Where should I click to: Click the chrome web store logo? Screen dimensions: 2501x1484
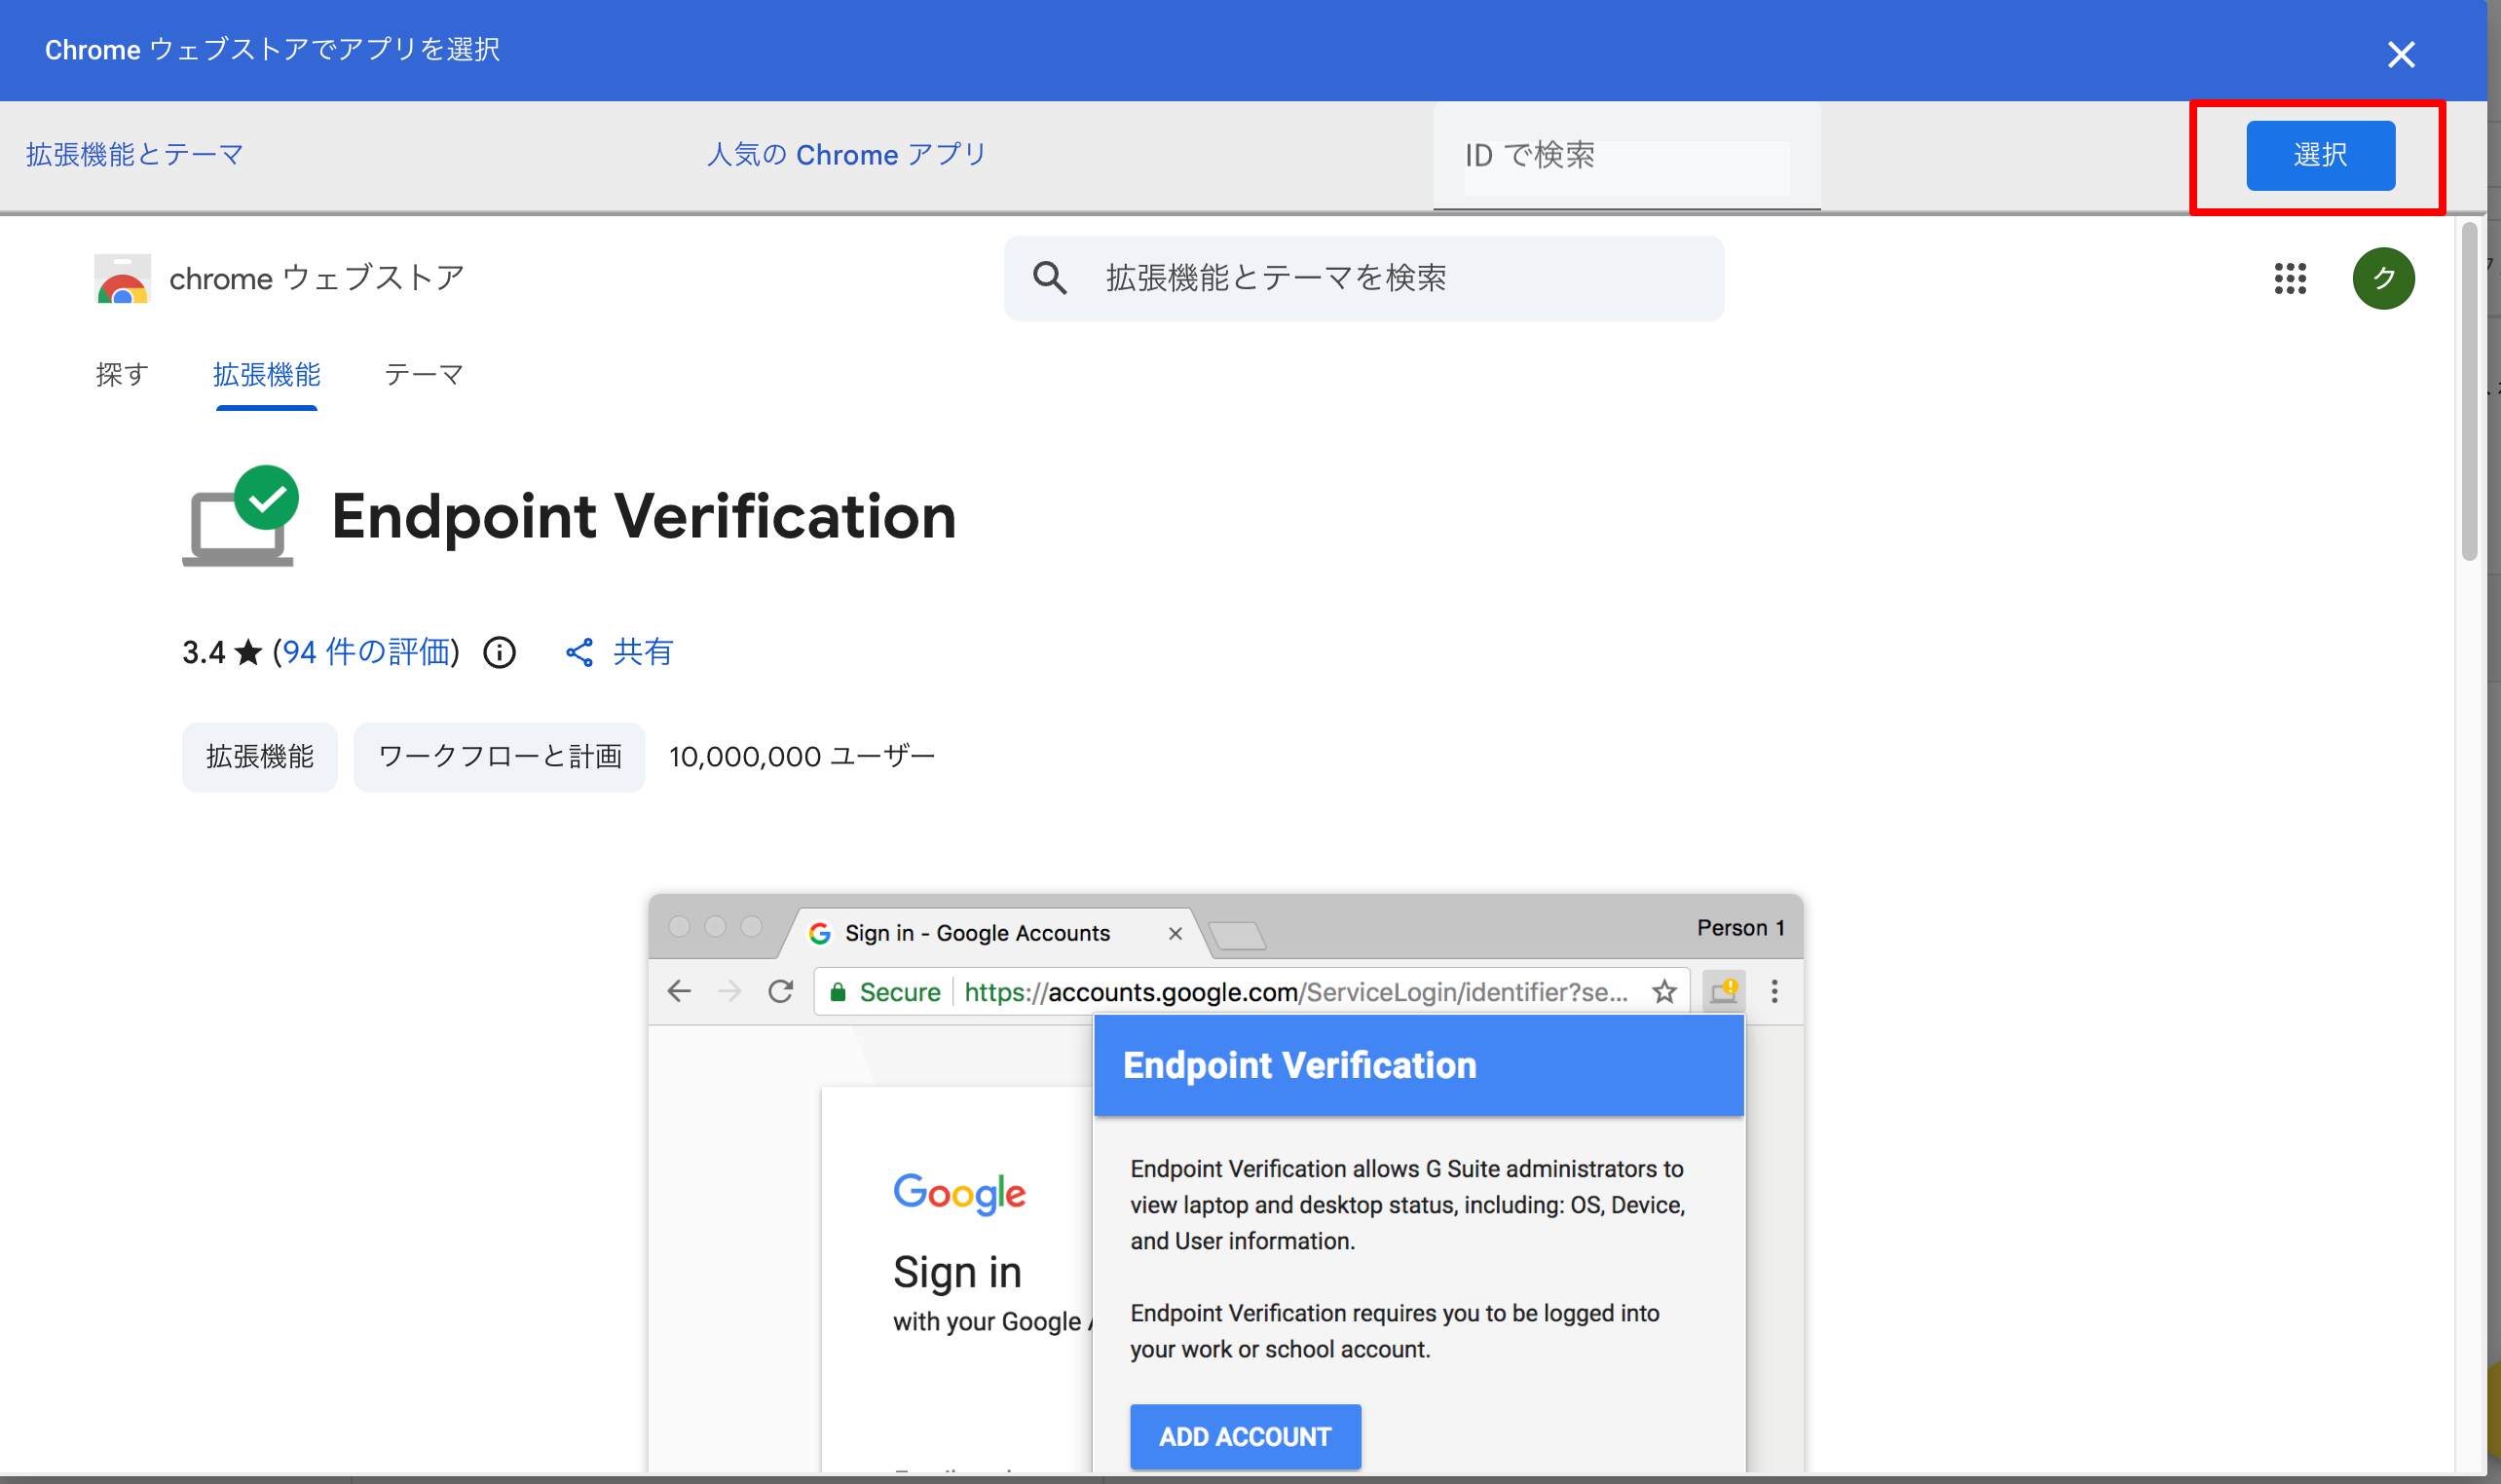click(x=122, y=278)
